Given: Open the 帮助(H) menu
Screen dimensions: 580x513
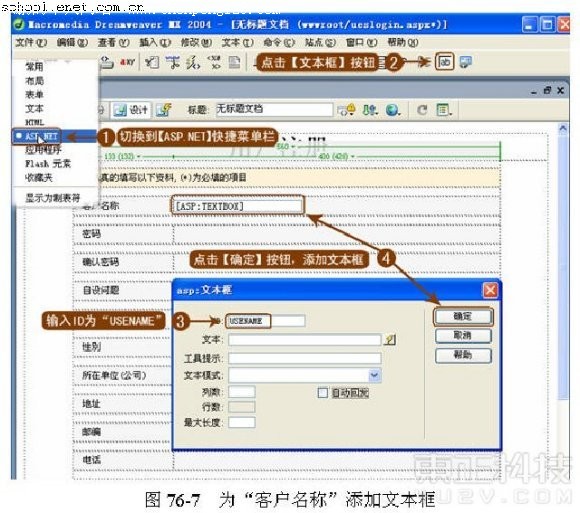Looking at the screenshot, I should 403,43.
